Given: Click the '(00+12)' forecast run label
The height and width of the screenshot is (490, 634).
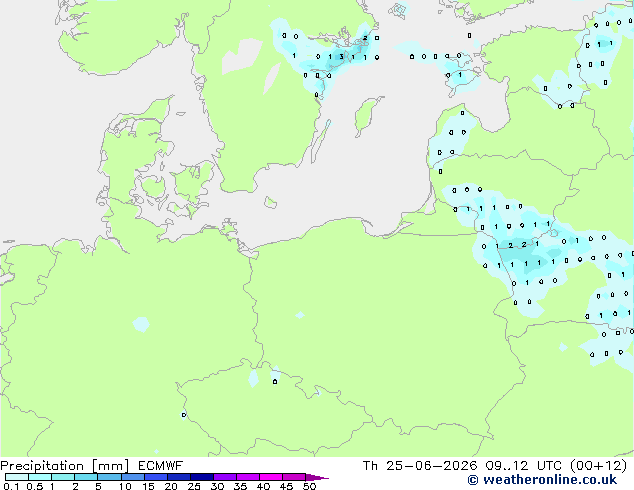Looking at the screenshot, I should [x=598, y=466].
